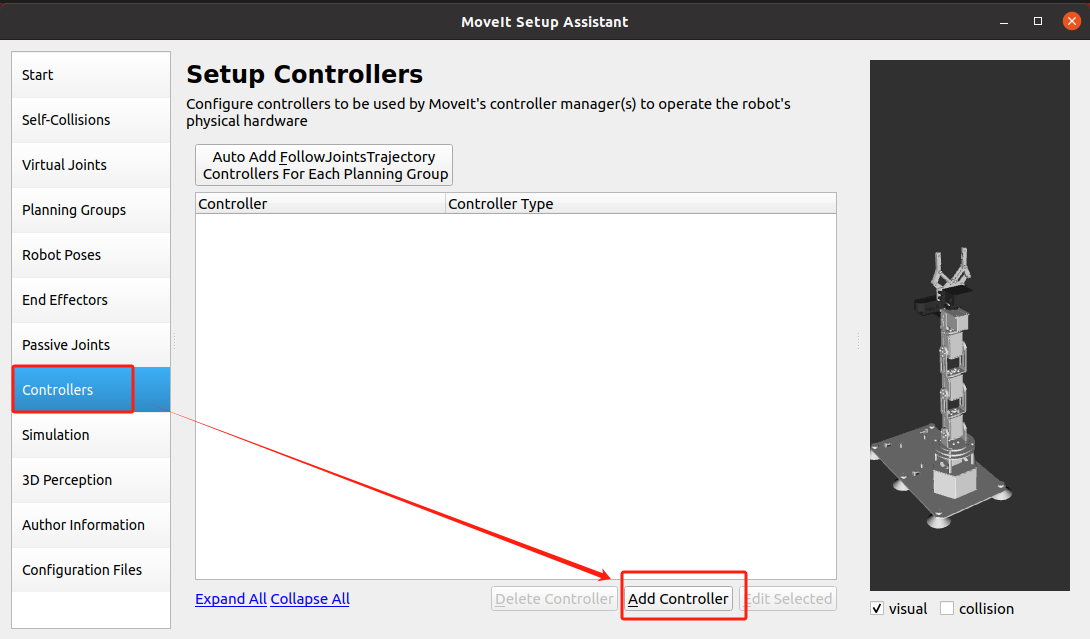The width and height of the screenshot is (1090, 639).
Task: Open the End Effectors step
Action: pos(91,300)
